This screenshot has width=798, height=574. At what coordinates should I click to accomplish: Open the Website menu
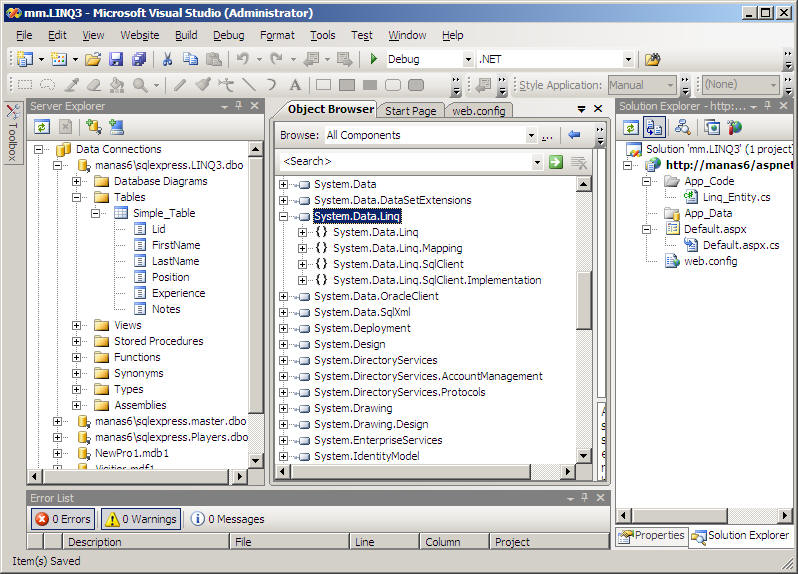coord(140,35)
